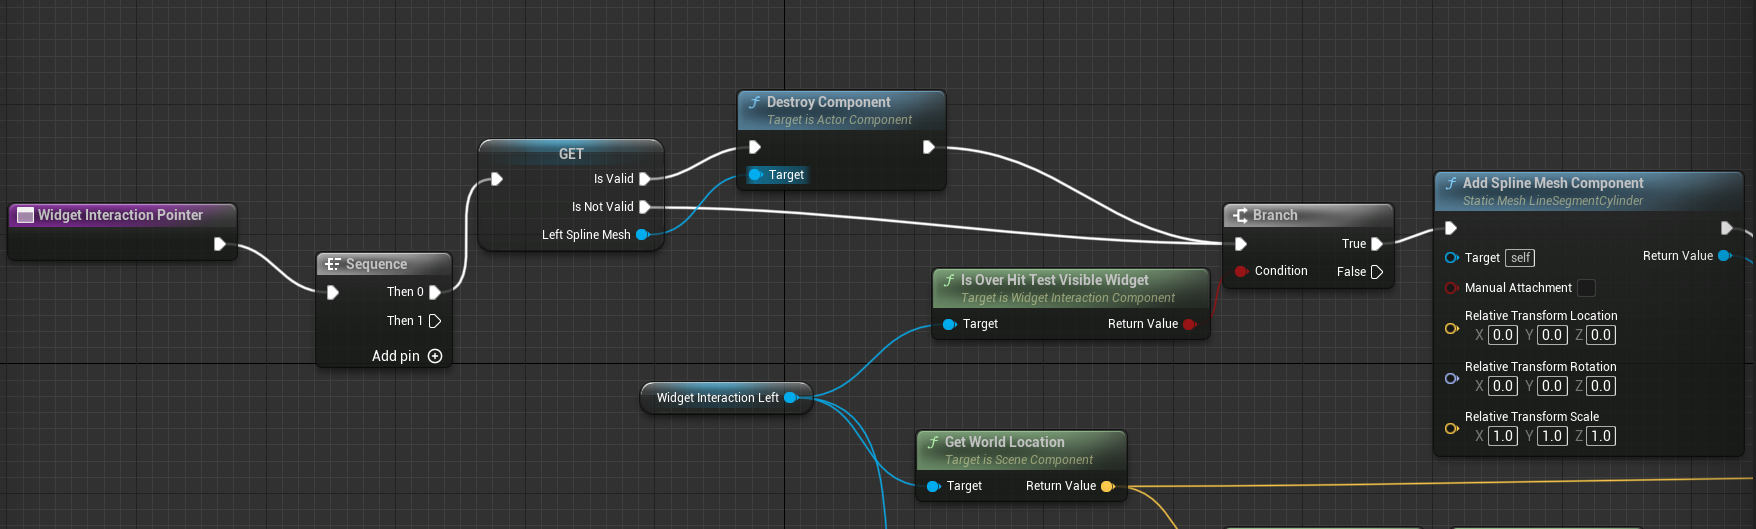Viewport: 1756px width, 529px height.
Task: Click the Destroy Component Target pin
Action: coord(755,175)
